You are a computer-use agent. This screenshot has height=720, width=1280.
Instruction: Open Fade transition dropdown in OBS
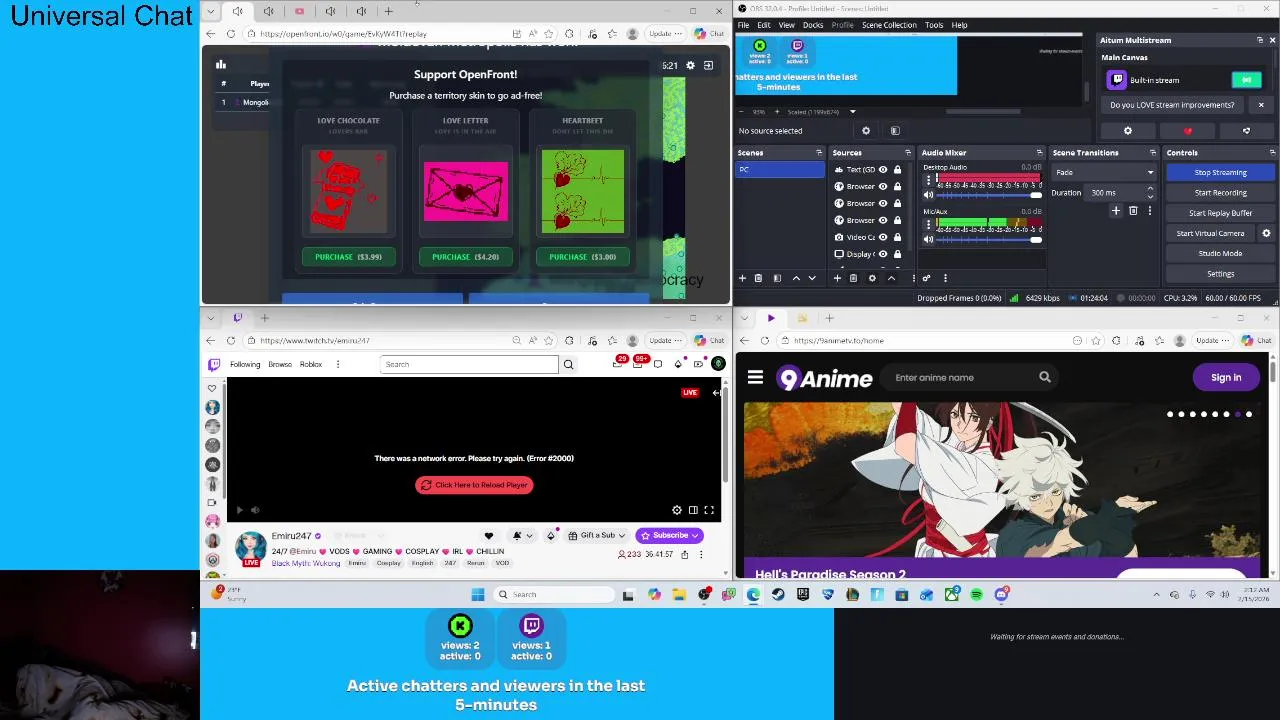1104,172
